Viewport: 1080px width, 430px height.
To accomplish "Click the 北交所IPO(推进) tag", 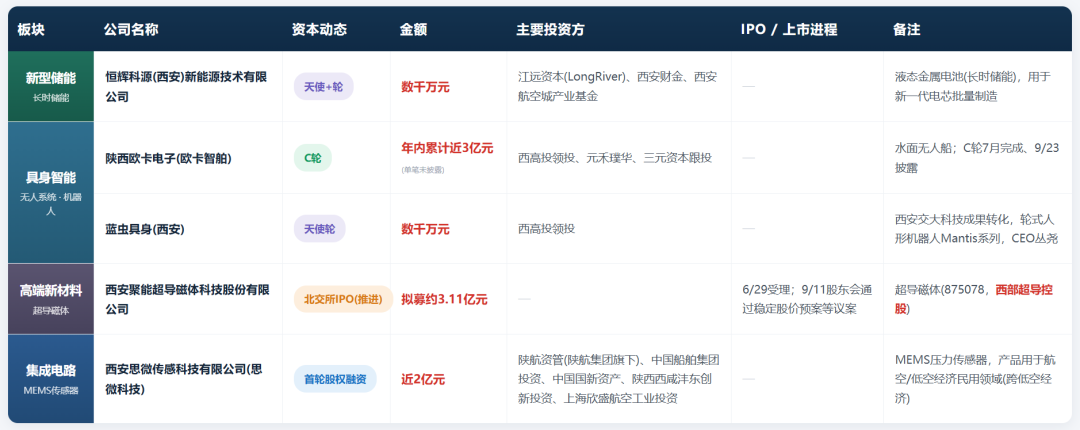I will click(x=343, y=299).
